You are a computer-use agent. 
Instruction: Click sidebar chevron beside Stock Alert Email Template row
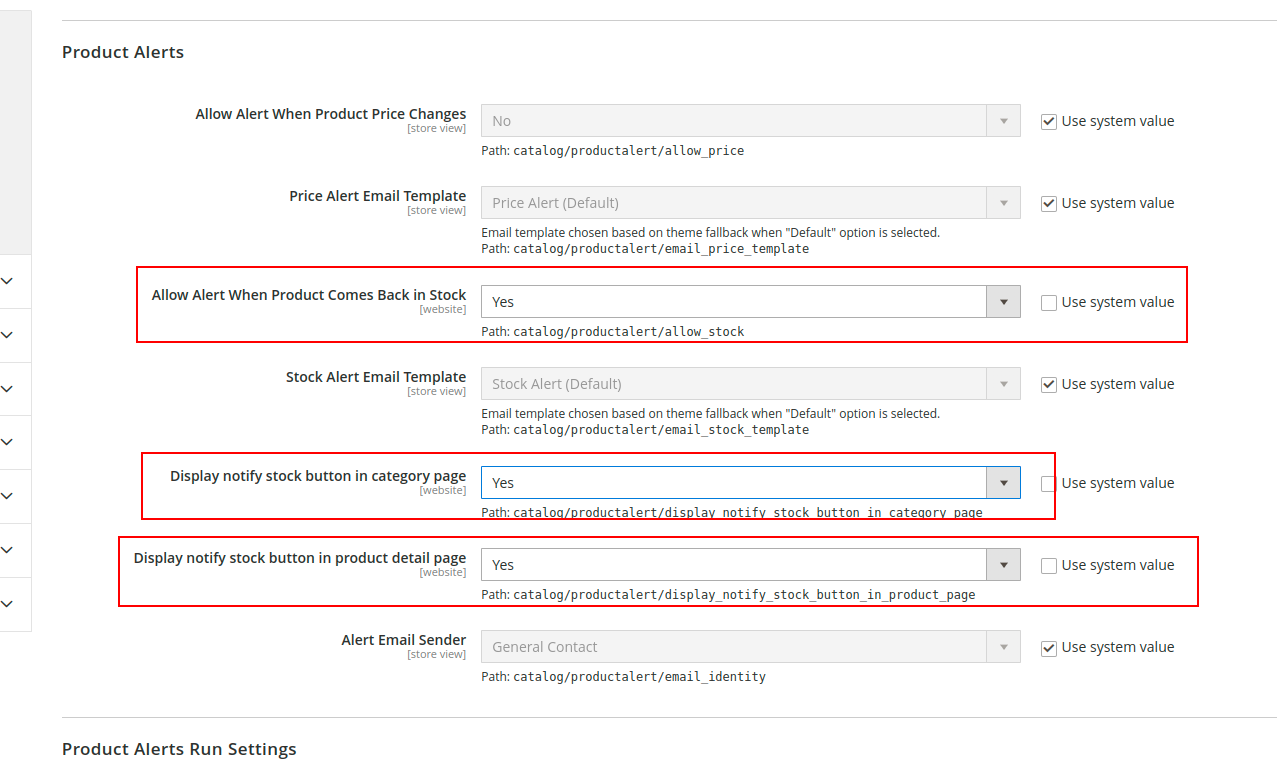(x=7, y=389)
